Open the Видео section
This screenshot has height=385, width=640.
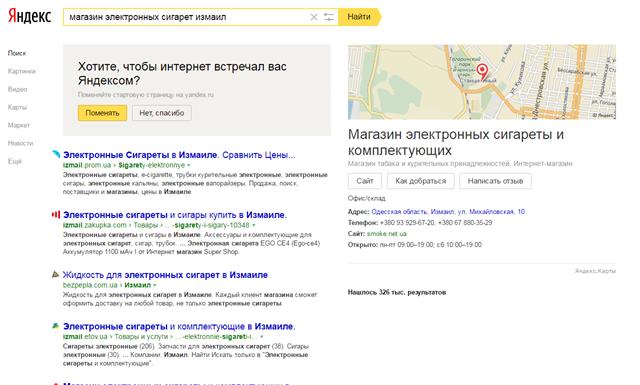(17, 89)
